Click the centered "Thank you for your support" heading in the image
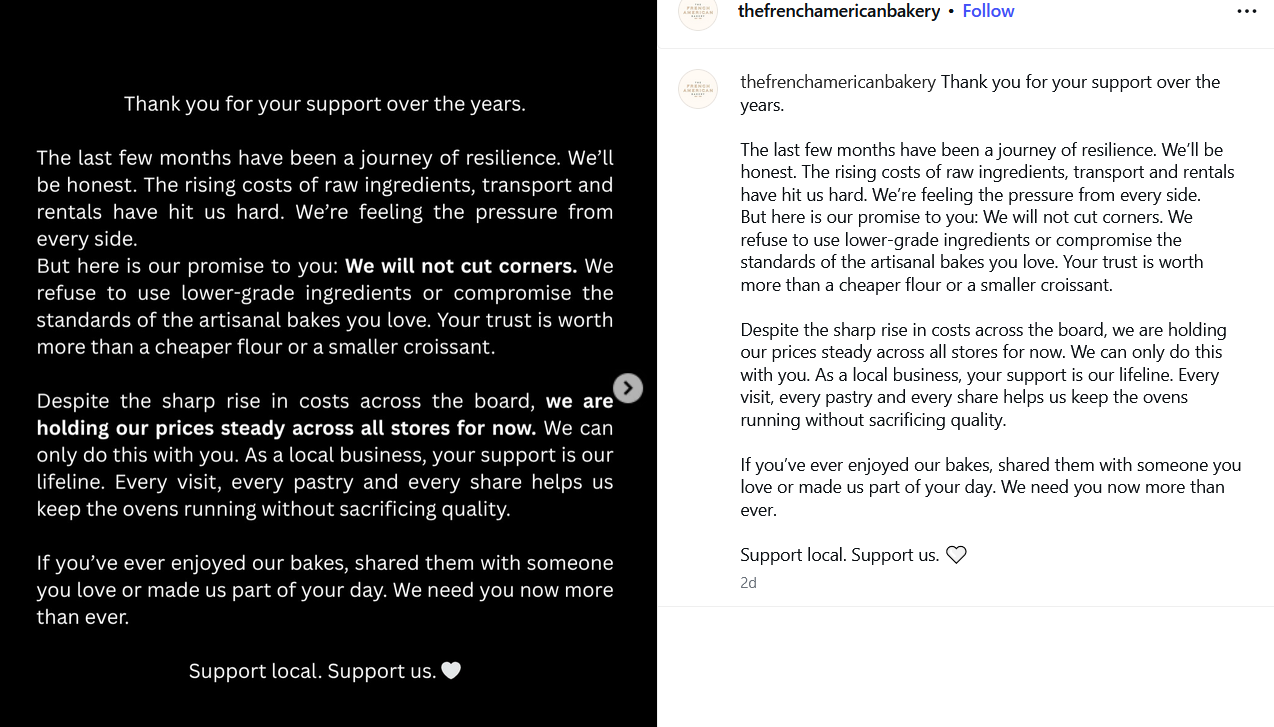Viewport: 1274px width, 727px height. pos(325,104)
